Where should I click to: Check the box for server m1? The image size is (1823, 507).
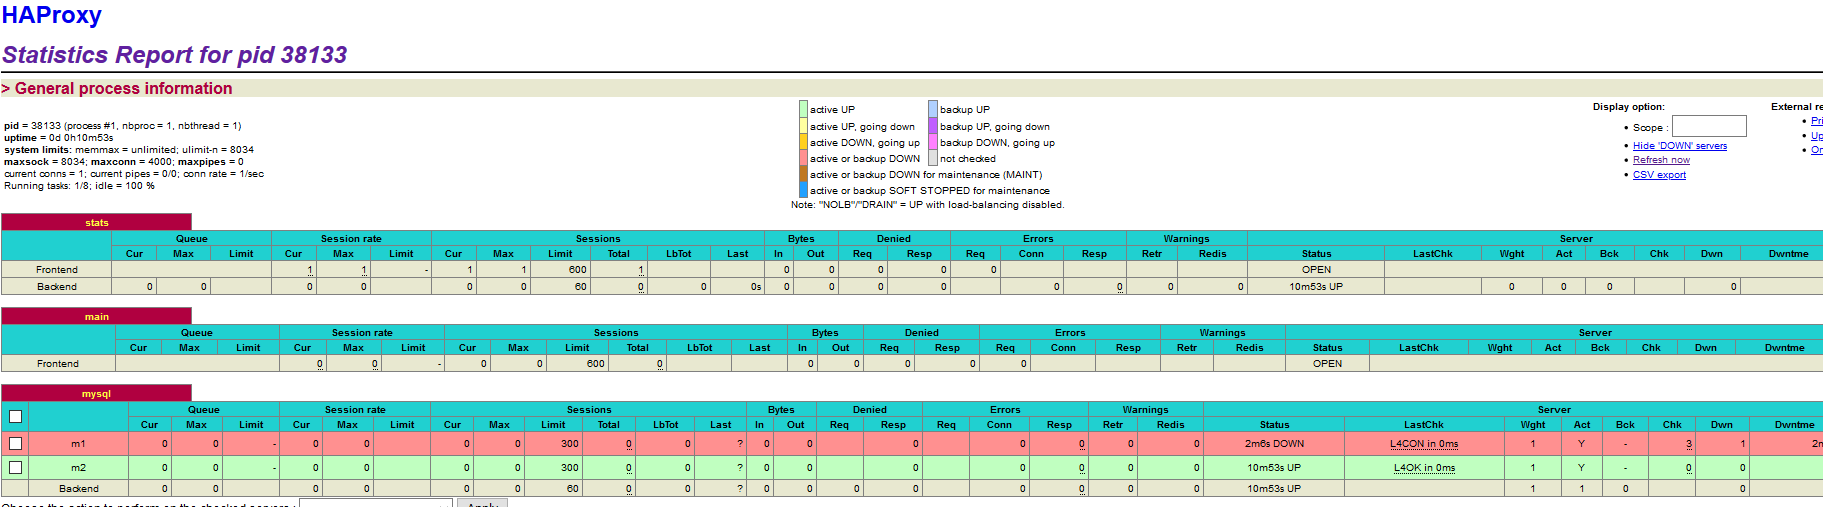[x=15, y=443]
